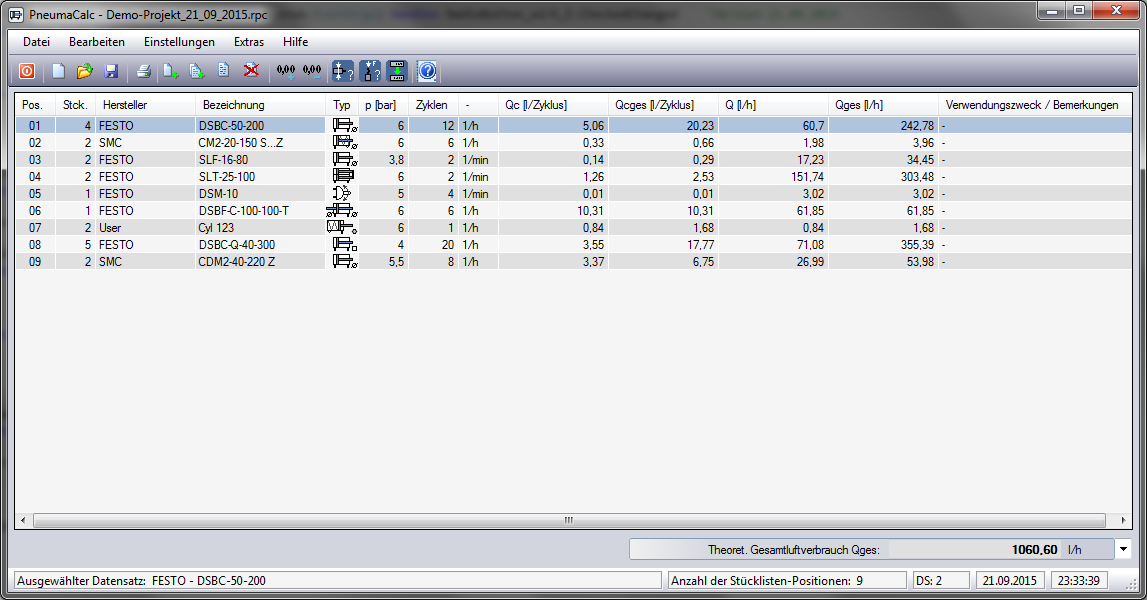The width and height of the screenshot is (1147, 600).
Task: Click the User manufacturer cell
Action: tap(145, 228)
